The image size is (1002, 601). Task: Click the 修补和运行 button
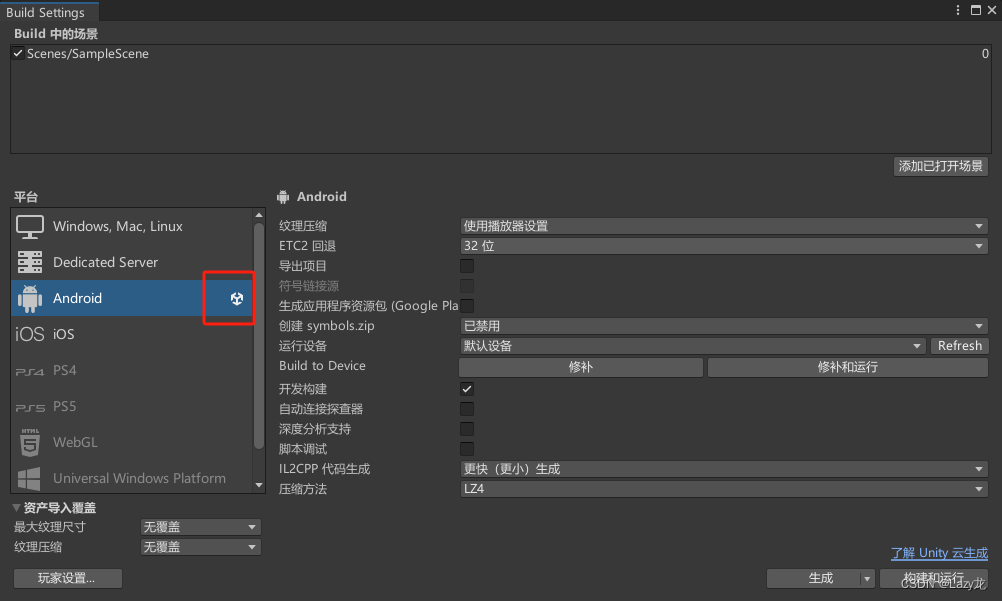847,367
